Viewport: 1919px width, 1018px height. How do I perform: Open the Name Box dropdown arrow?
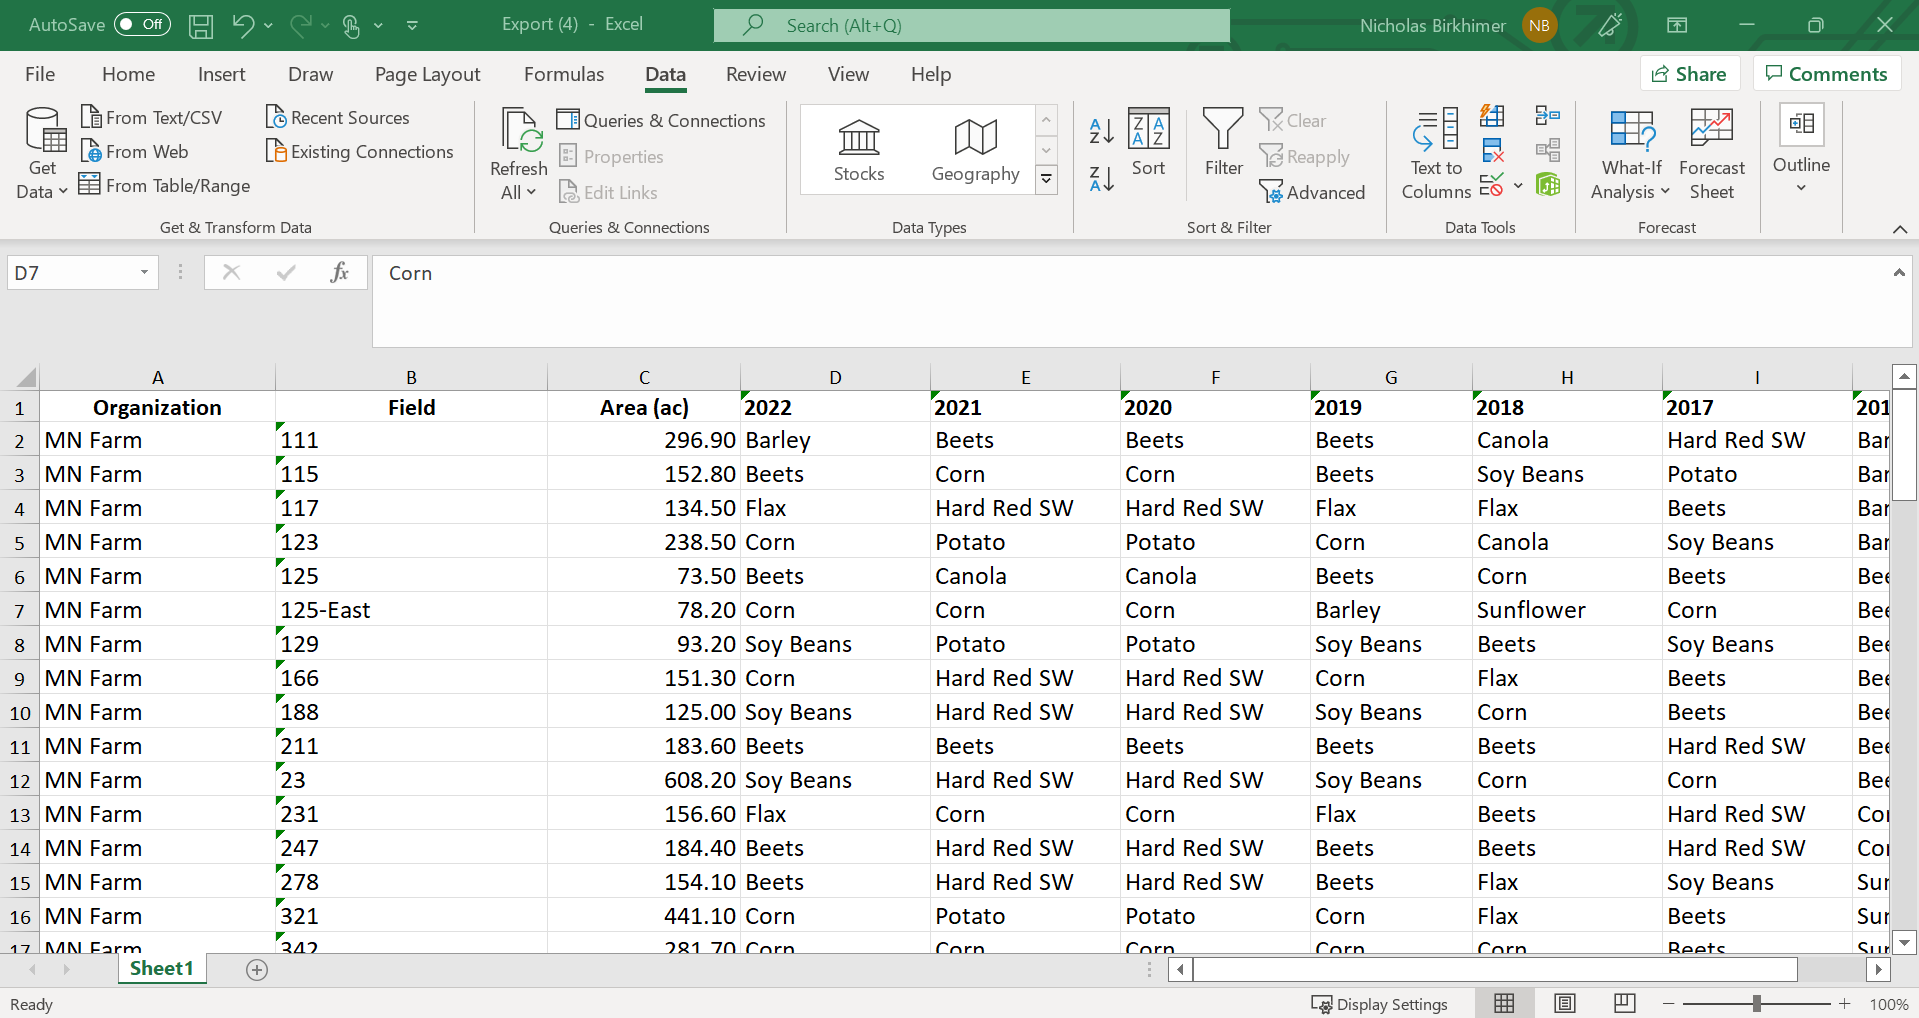(x=144, y=272)
